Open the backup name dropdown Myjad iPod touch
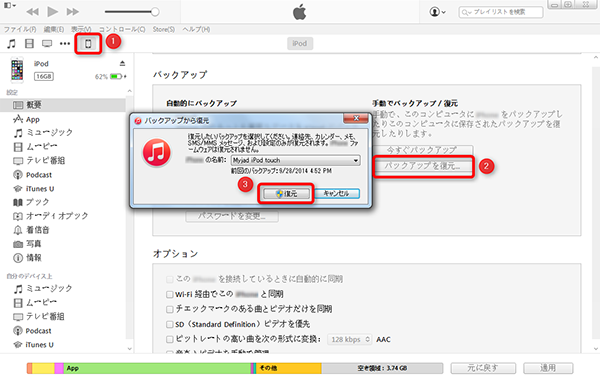The width and height of the screenshot is (600, 383). pyautogui.click(x=296, y=160)
